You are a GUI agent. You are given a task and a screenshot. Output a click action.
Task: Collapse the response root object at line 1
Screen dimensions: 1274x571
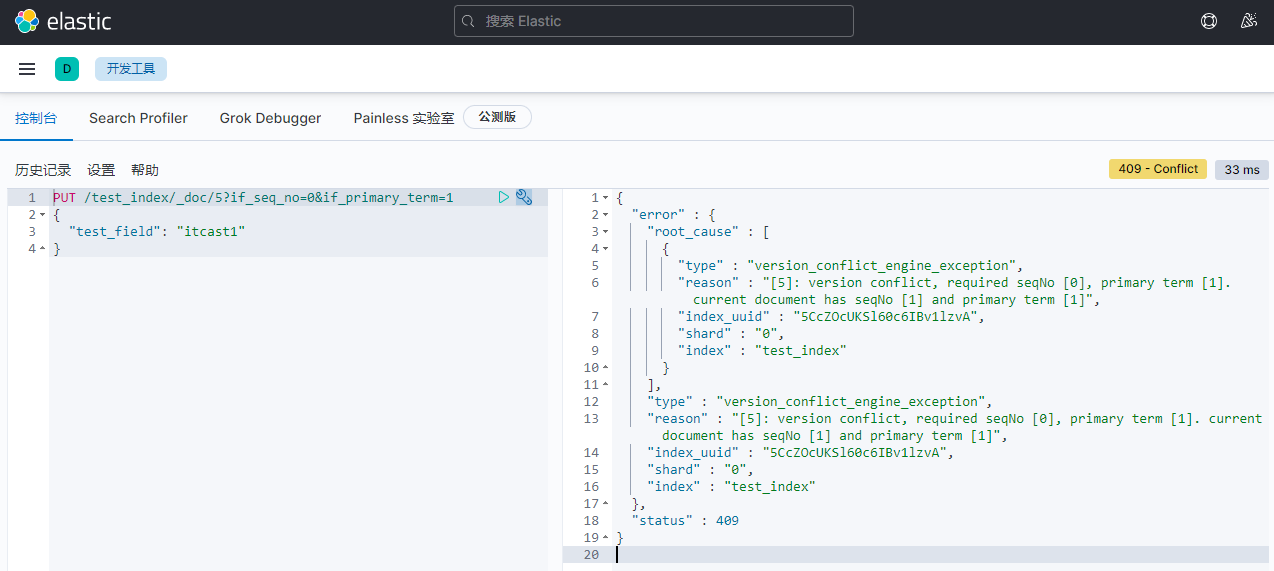605,198
